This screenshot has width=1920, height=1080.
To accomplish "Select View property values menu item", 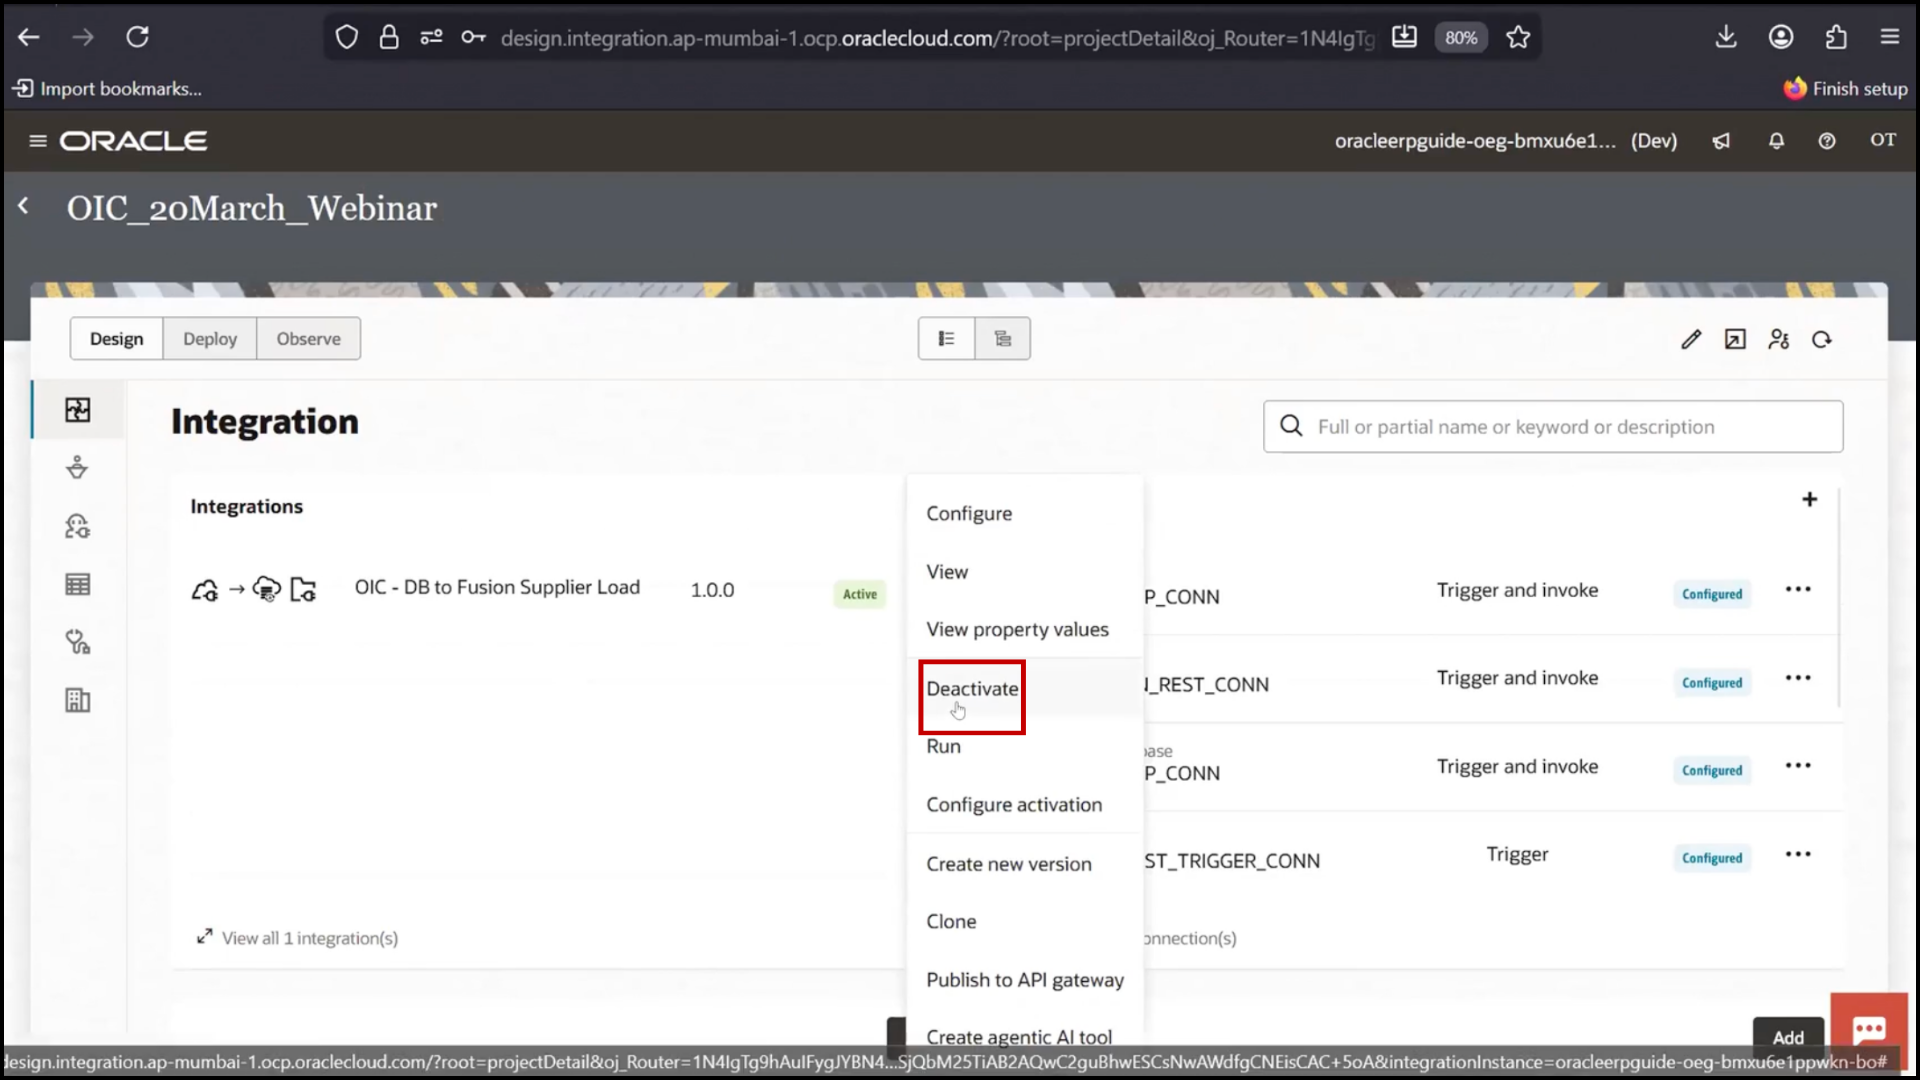I will [1025, 630].
